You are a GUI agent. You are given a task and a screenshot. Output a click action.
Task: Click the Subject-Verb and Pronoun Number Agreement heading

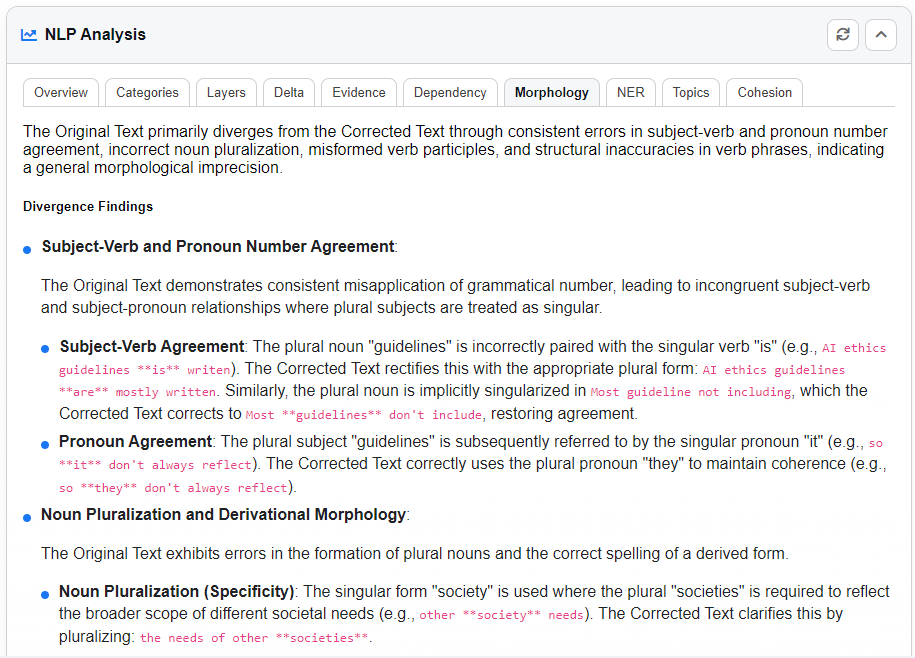(x=218, y=247)
